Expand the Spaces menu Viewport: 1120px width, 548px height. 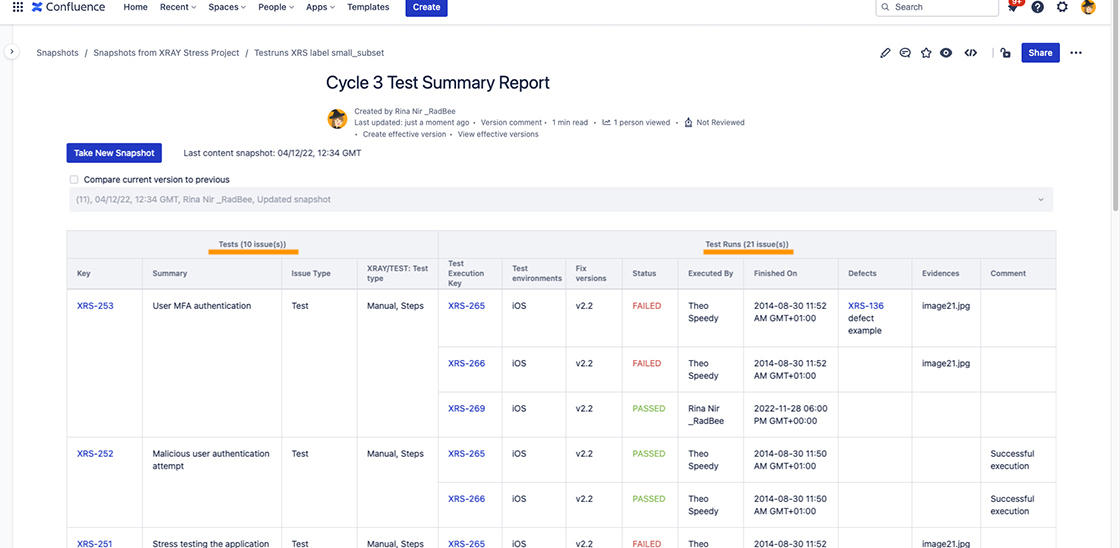click(x=228, y=7)
